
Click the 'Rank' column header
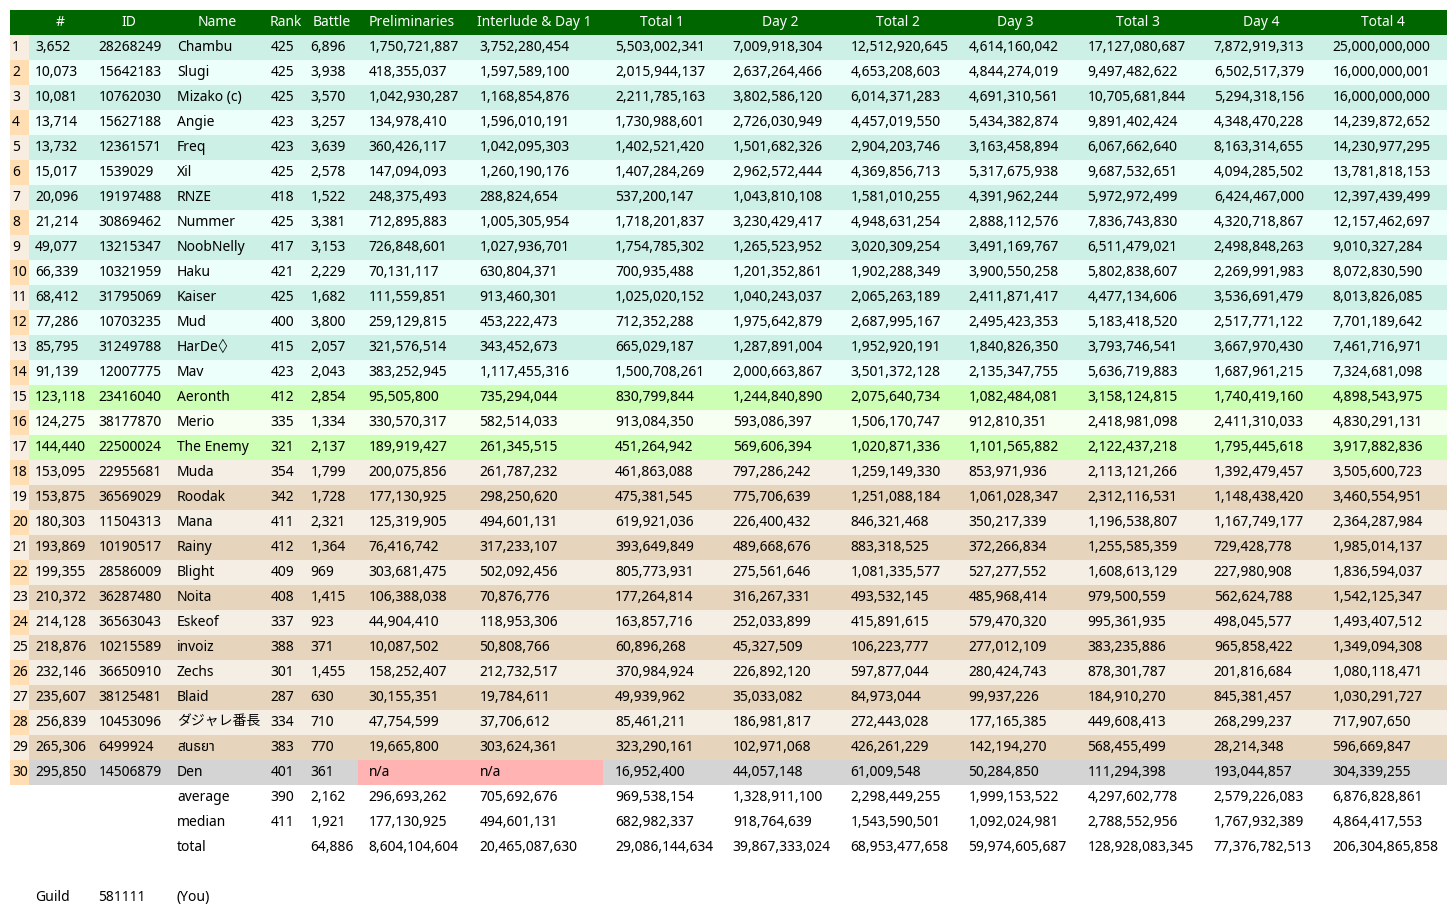(x=285, y=21)
